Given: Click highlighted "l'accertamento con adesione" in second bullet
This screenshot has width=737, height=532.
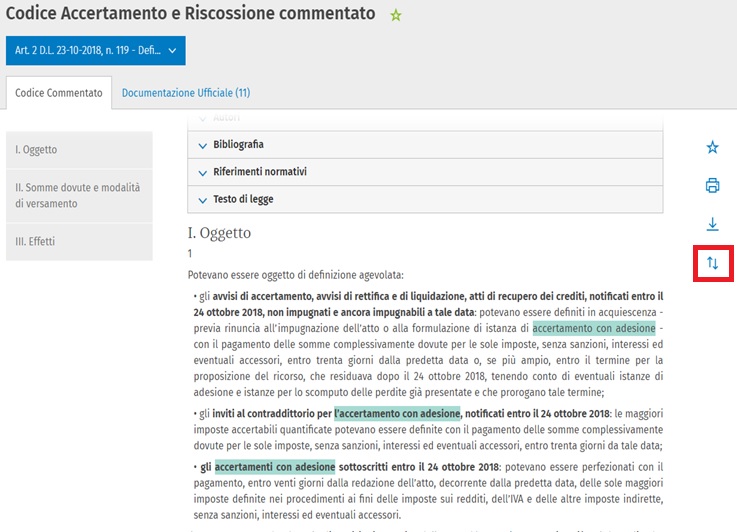Looking at the screenshot, I should 397,413.
